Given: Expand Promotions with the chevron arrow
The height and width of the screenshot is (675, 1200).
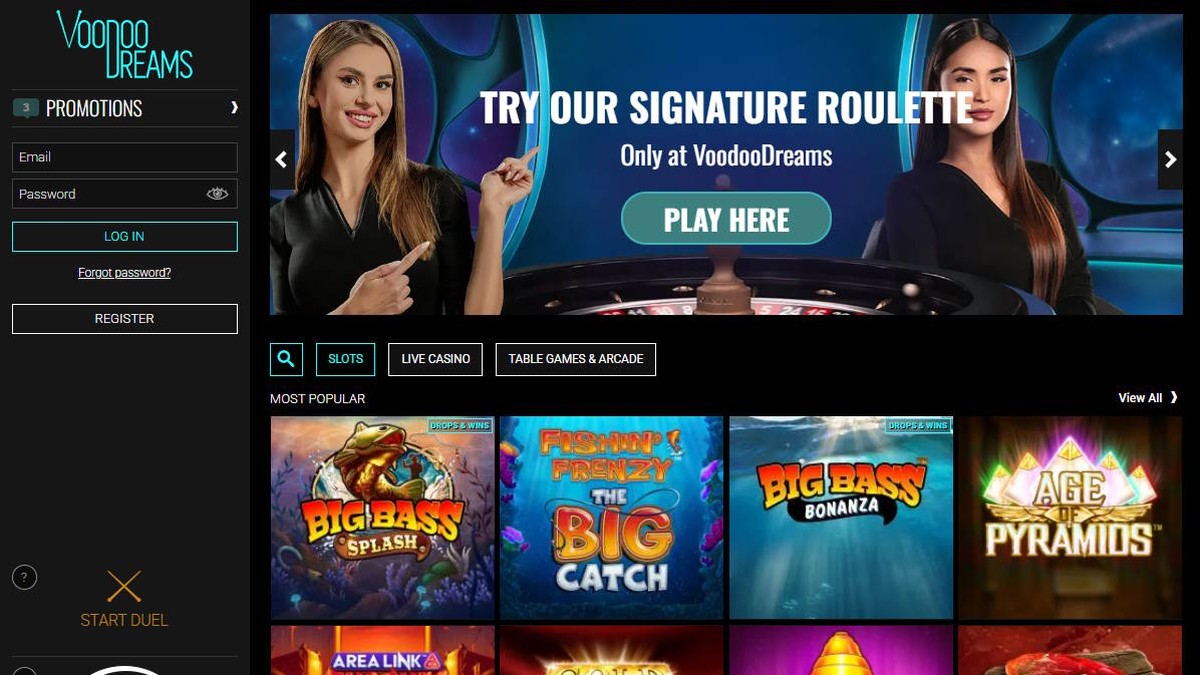Looking at the screenshot, I should click(234, 107).
